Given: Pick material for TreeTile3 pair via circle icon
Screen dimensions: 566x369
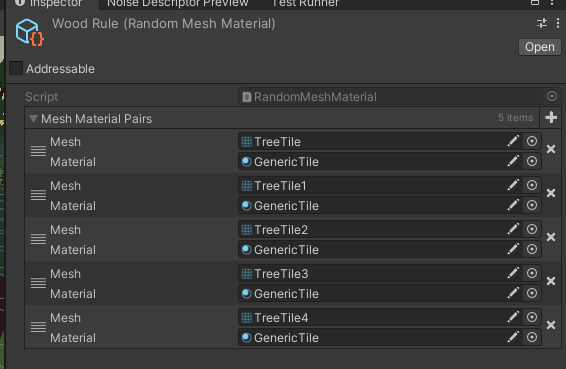Looking at the screenshot, I should pos(532,293).
